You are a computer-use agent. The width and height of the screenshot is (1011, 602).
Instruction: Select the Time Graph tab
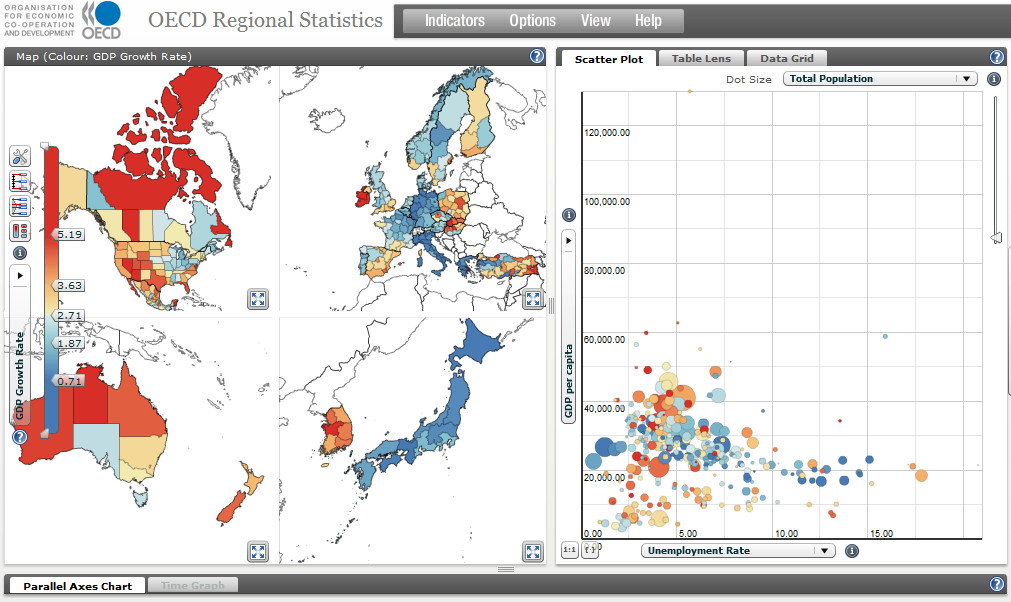[193, 585]
